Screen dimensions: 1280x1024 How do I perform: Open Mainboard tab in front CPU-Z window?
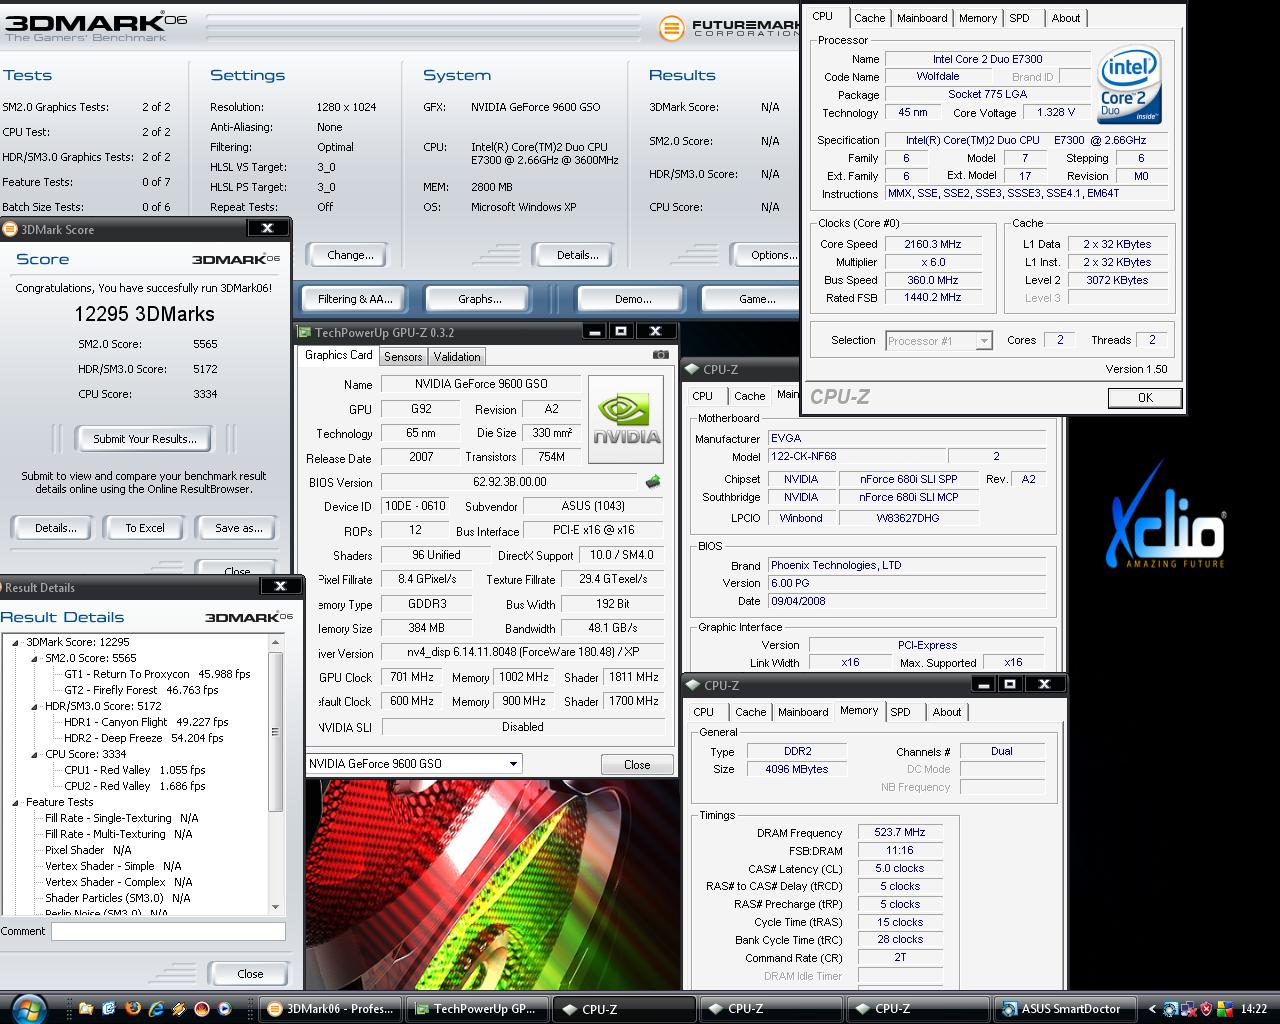[922, 18]
